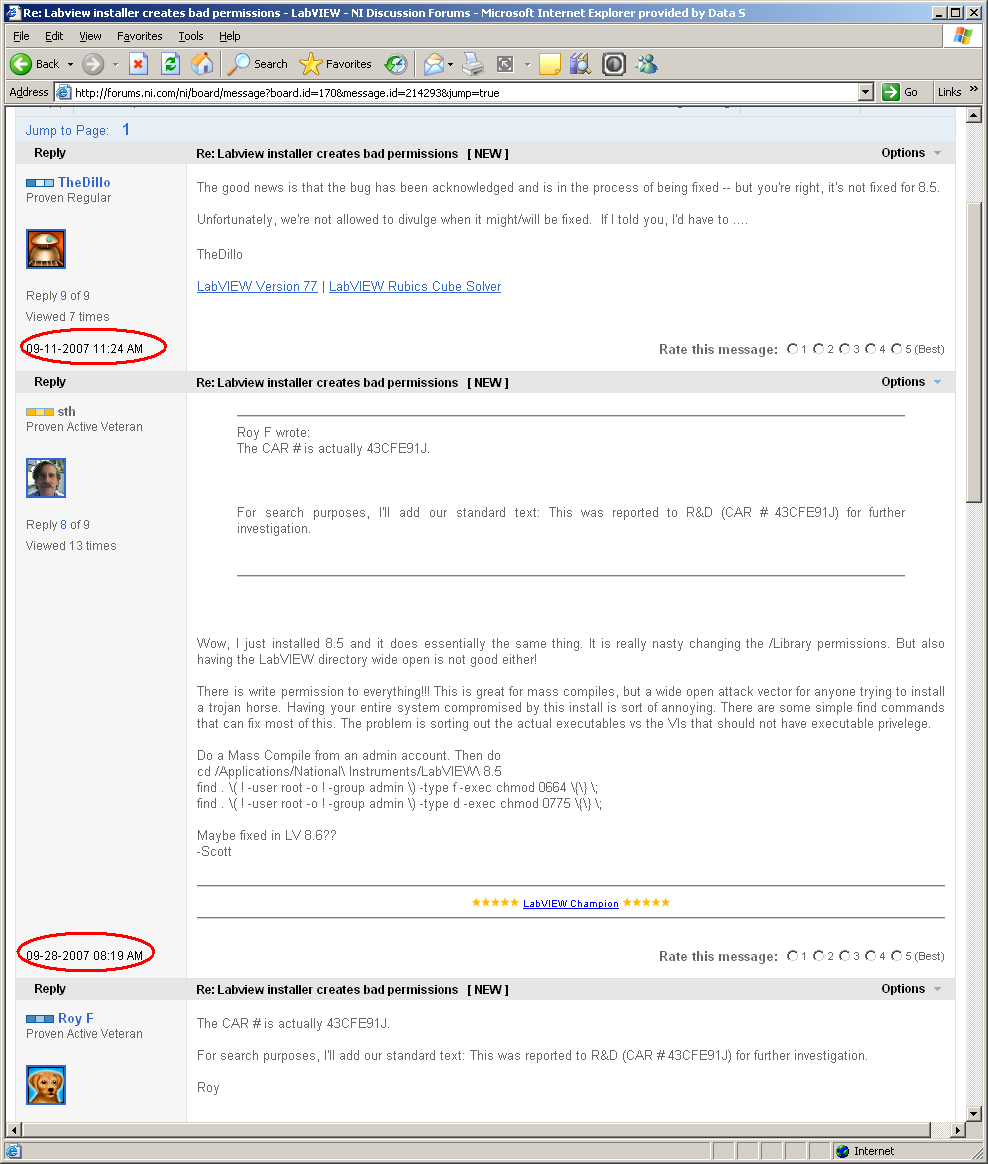Click the Forward arrow icon

click(x=93, y=65)
